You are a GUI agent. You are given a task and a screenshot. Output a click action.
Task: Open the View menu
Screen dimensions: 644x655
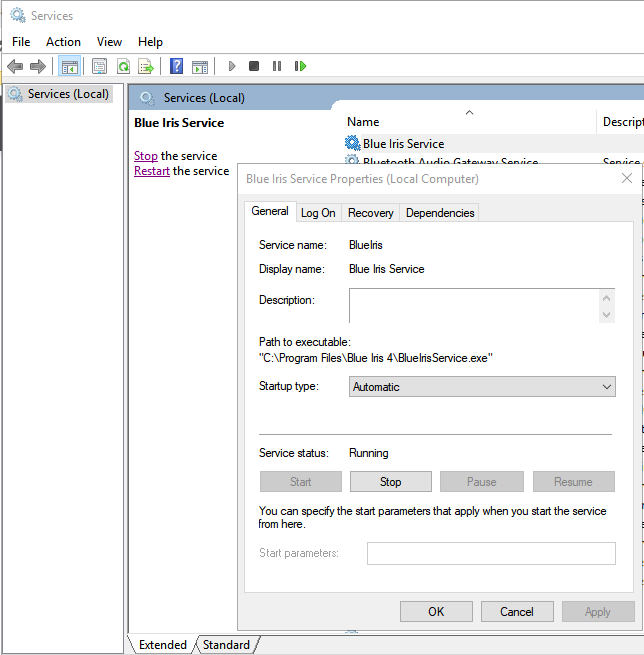[109, 42]
